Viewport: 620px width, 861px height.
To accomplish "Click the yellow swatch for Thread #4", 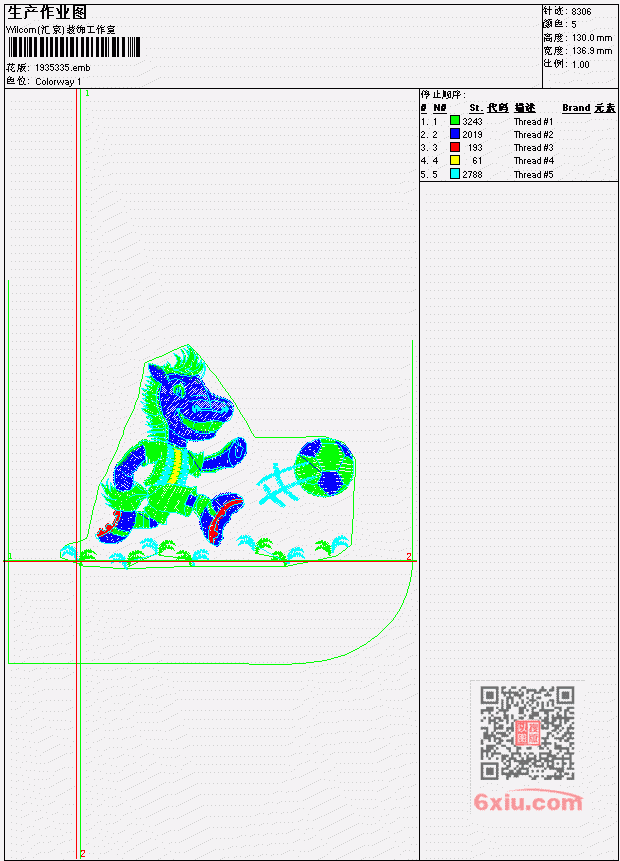I will click(x=455, y=160).
